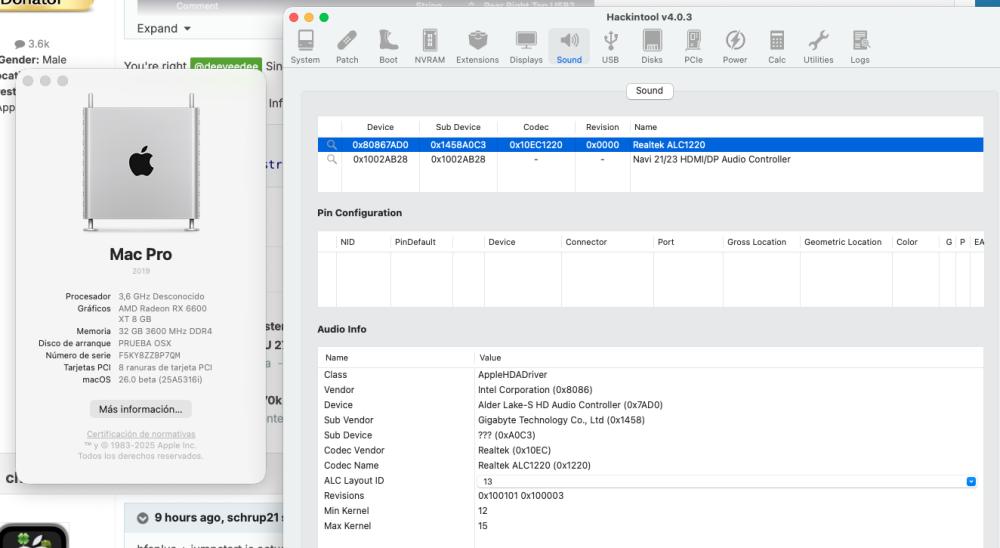The height and width of the screenshot is (548, 1000).
Task: Switch to the Boot section
Action: (388, 47)
